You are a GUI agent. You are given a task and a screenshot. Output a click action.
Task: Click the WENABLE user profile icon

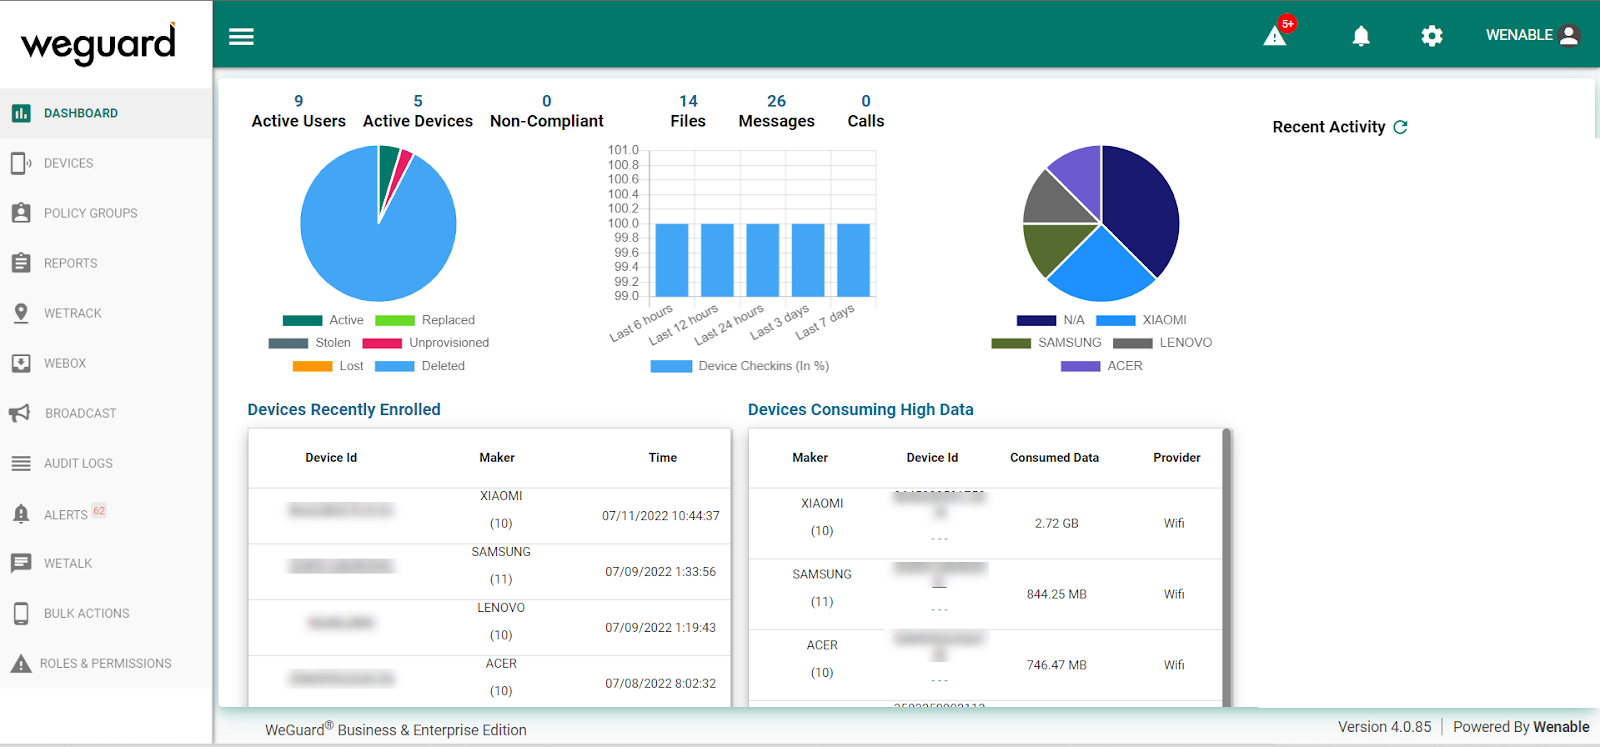1569,35
